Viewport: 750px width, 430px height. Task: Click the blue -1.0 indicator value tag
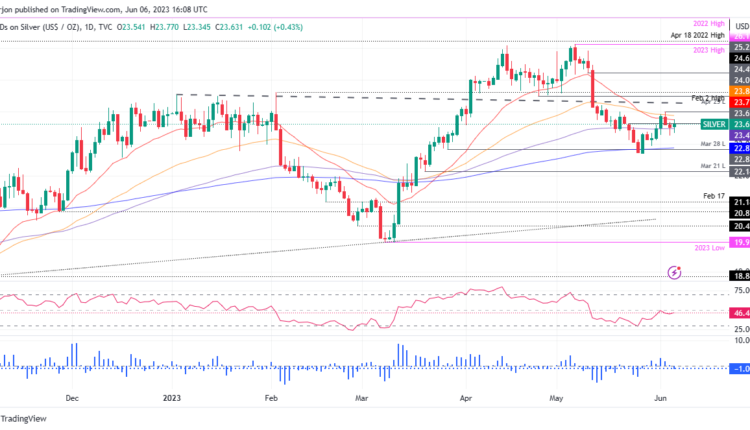click(x=740, y=368)
